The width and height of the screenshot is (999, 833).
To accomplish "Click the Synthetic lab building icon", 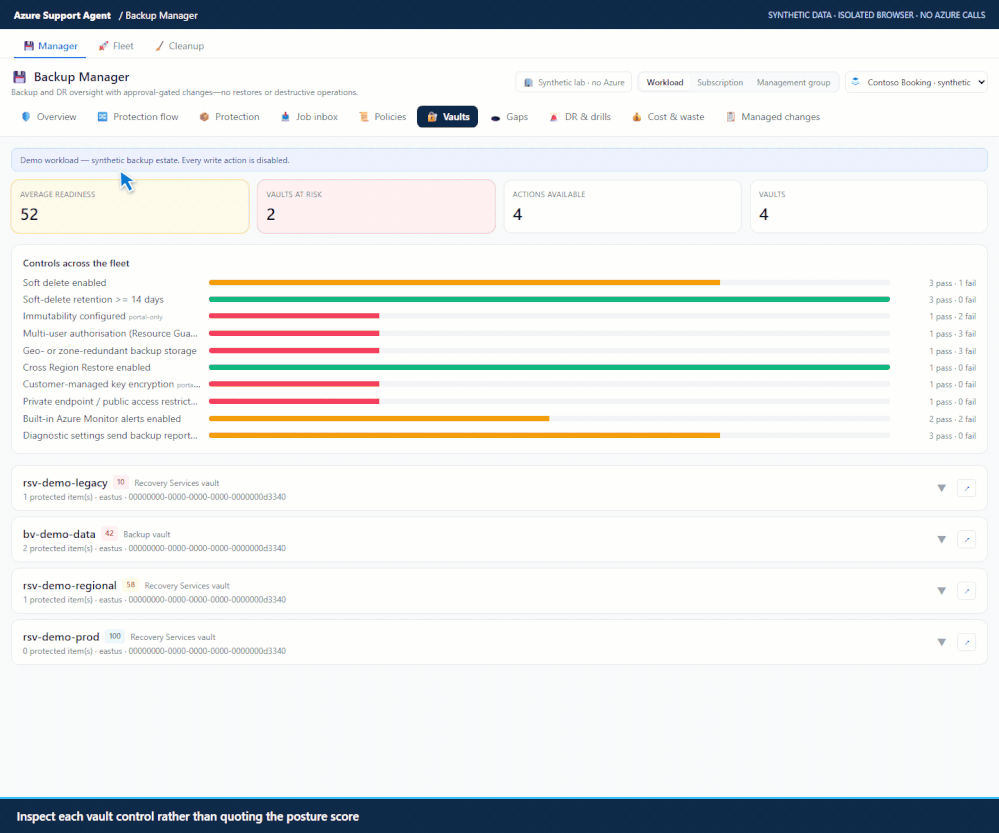I will (x=528, y=83).
